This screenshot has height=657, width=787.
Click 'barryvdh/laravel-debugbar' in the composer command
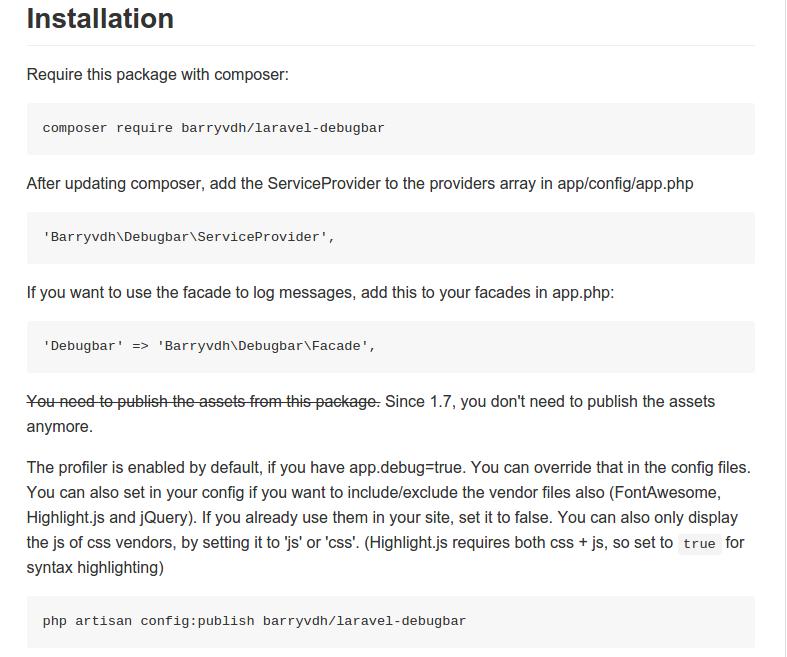283,128
